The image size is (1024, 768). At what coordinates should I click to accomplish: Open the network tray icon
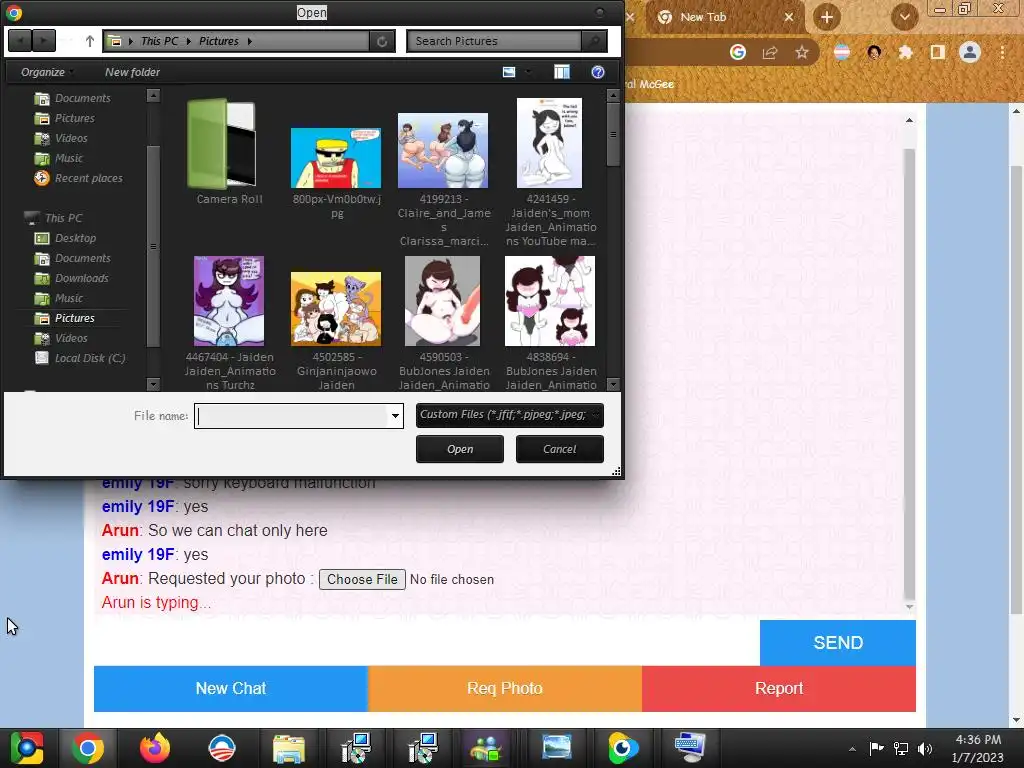[x=901, y=748]
